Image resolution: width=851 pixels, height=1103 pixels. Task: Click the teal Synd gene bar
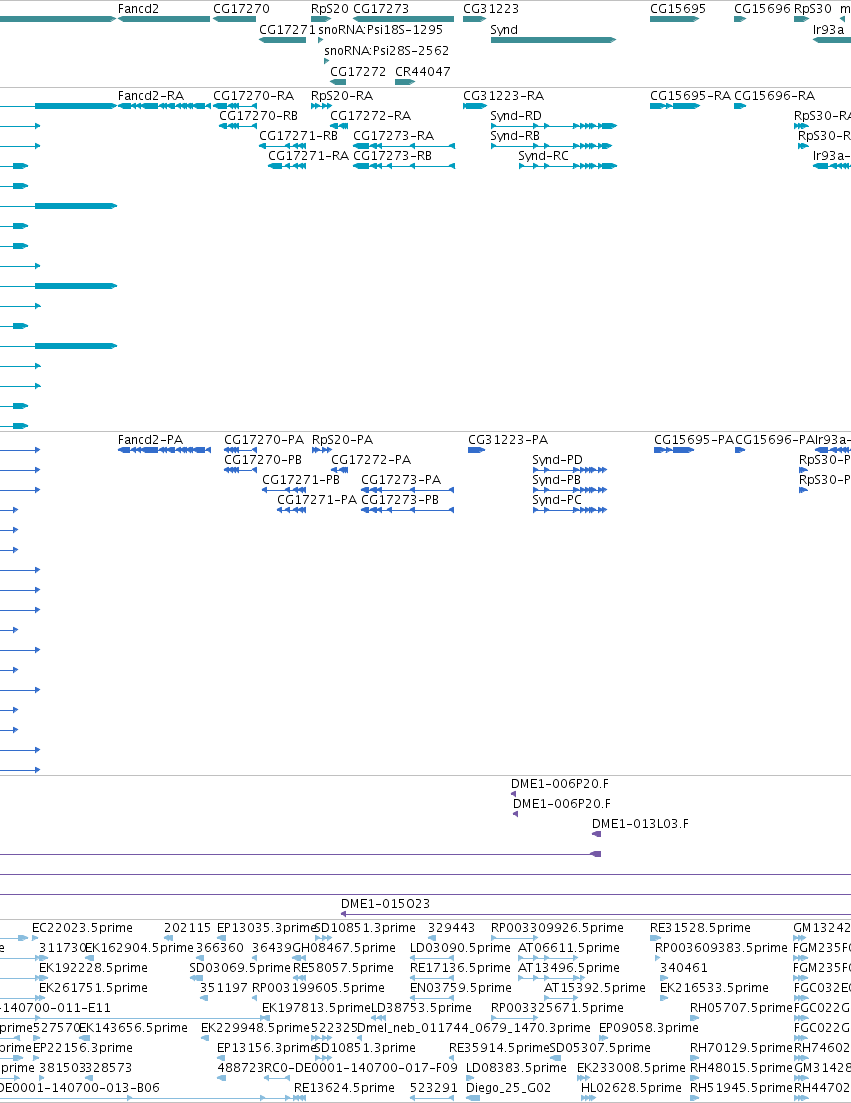pos(553,40)
